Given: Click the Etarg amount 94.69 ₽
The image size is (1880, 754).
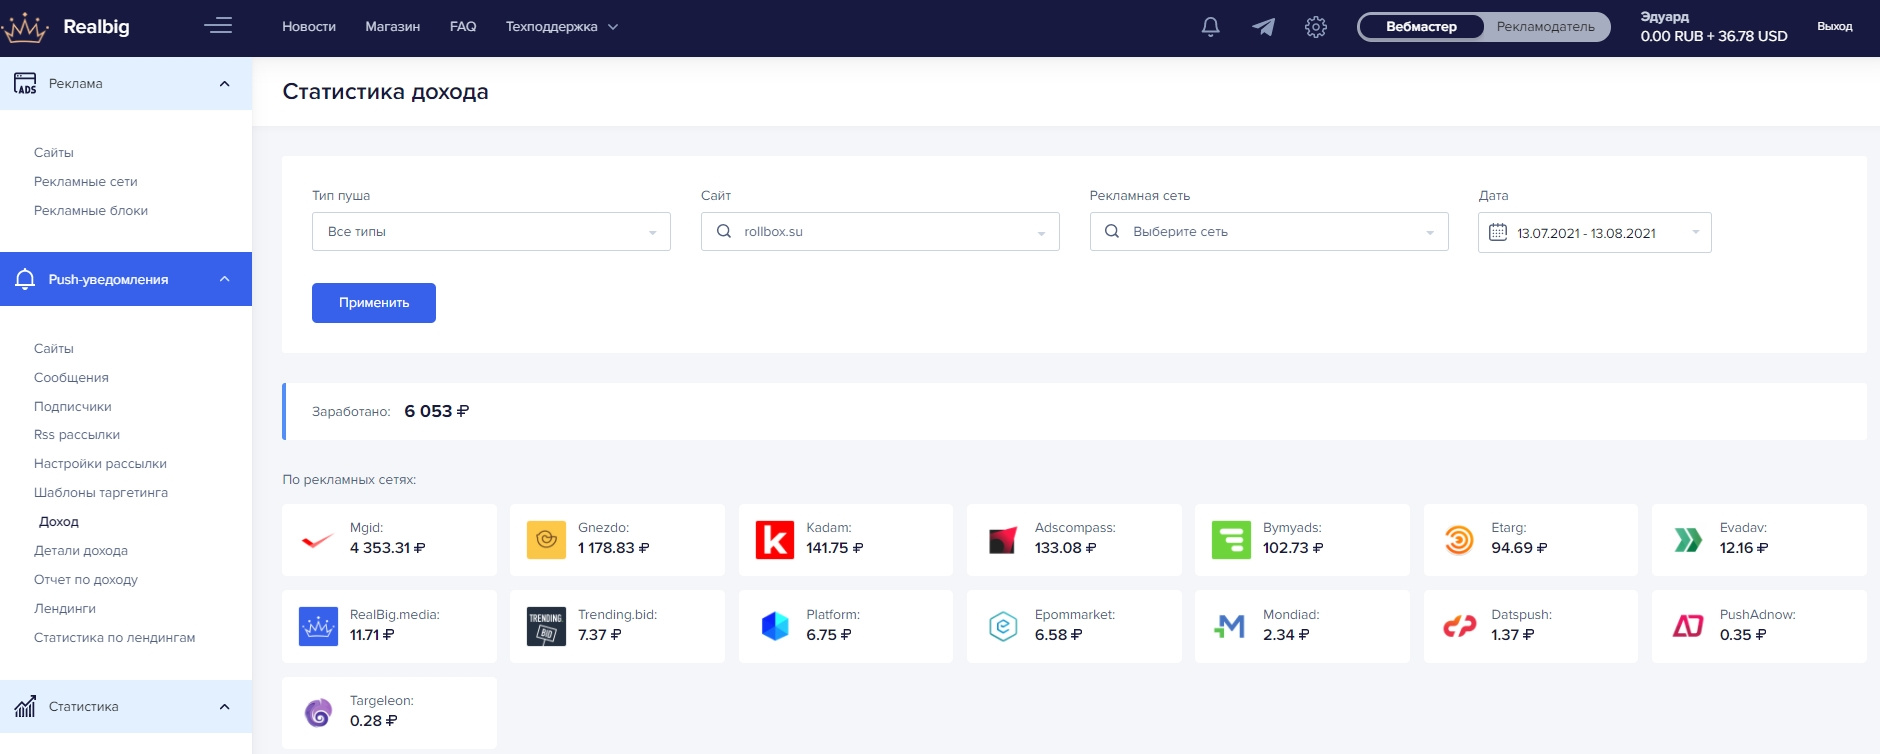Looking at the screenshot, I should [1519, 548].
